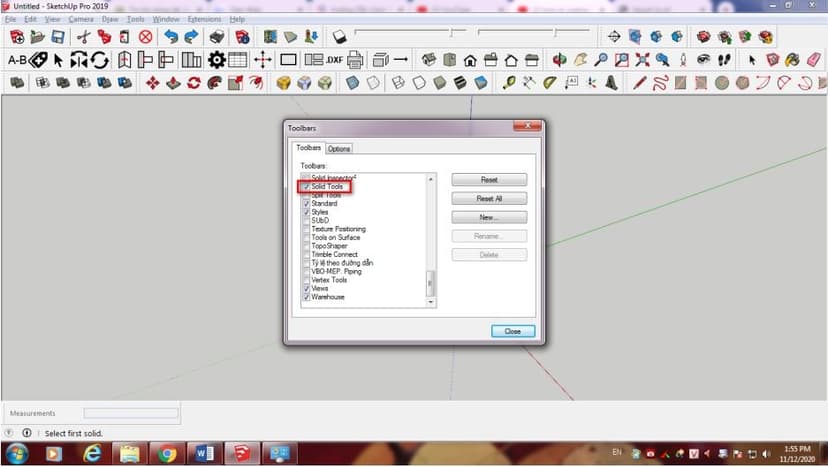Select the Protractor tool

click(x=550, y=83)
